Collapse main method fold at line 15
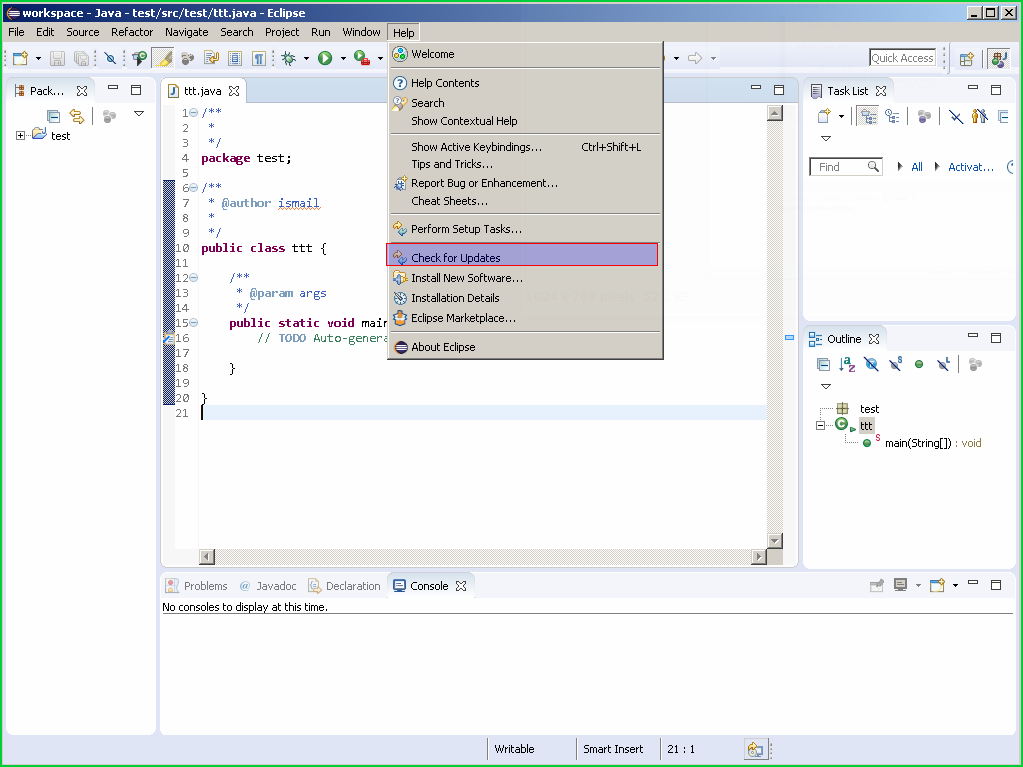 [194, 323]
